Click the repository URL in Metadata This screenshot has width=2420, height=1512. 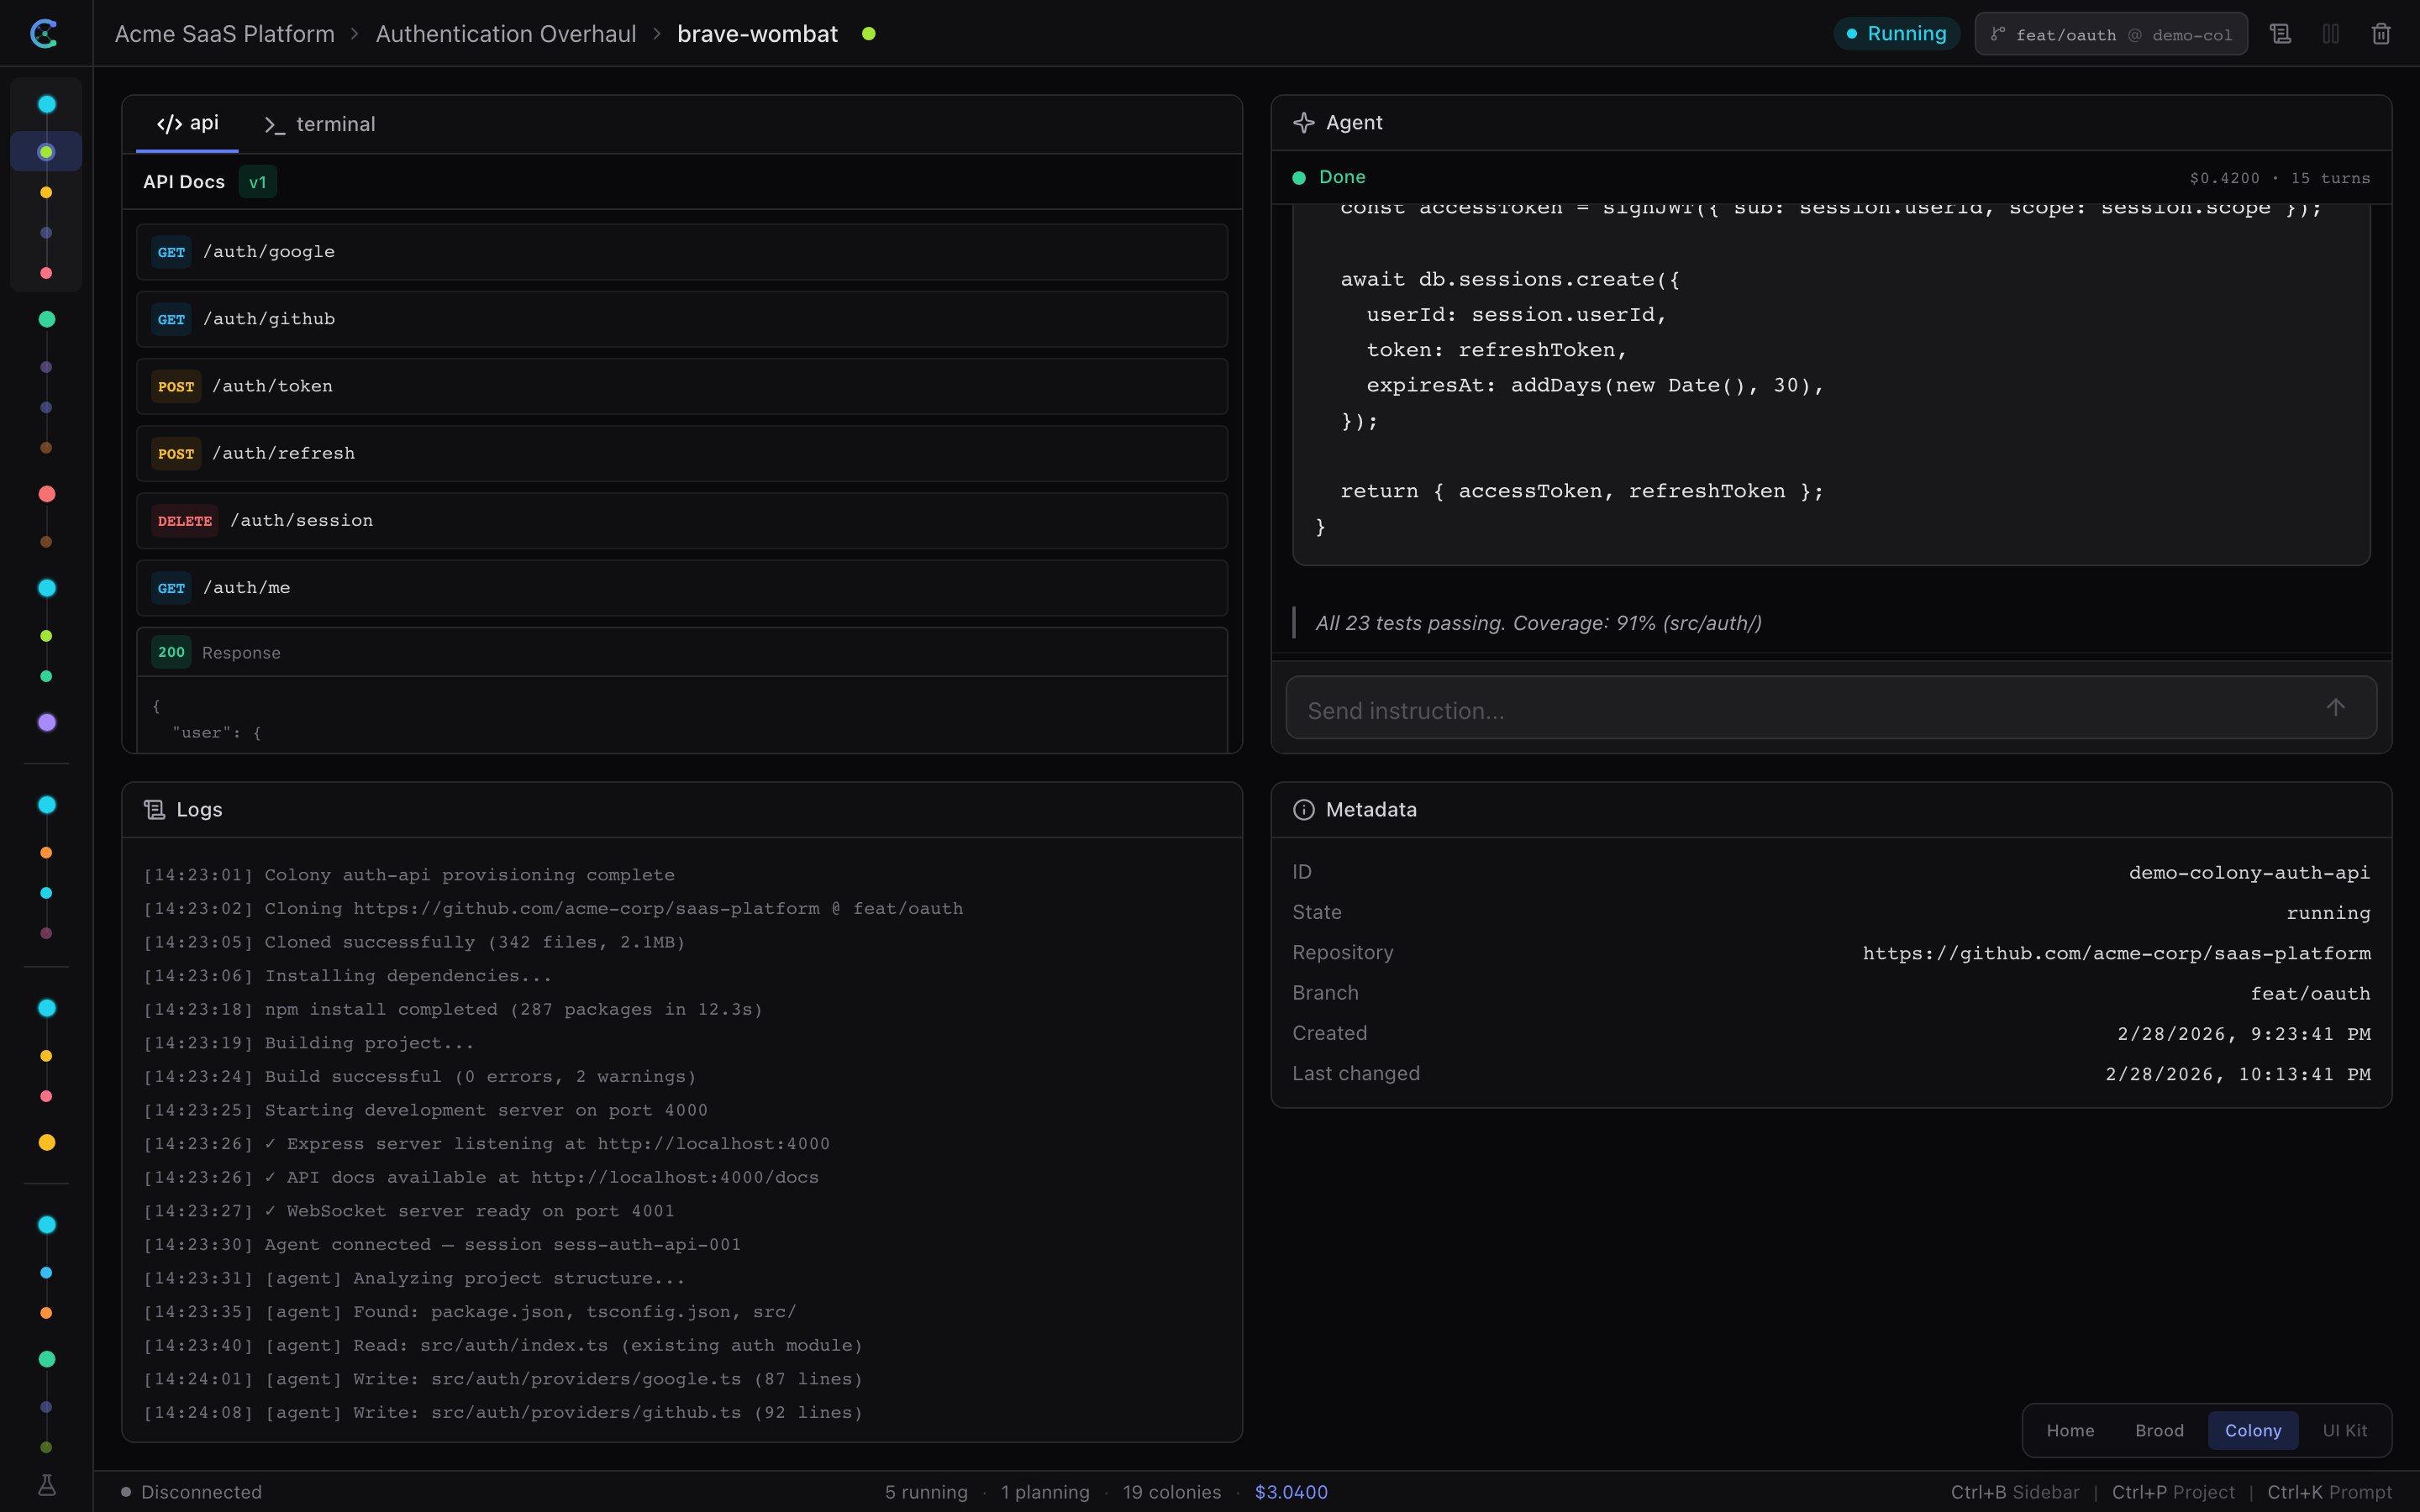pos(2116,953)
